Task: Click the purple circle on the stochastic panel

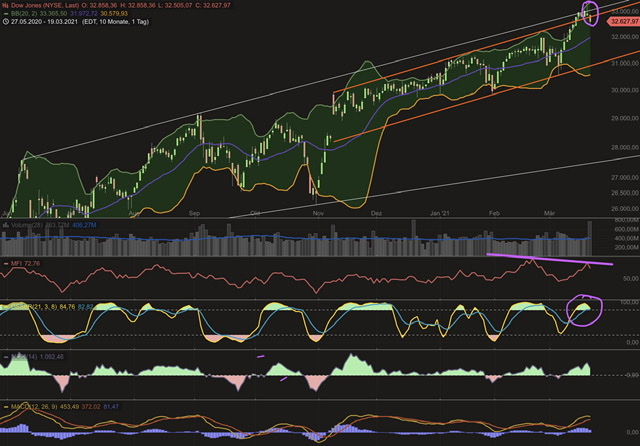Action: click(584, 310)
